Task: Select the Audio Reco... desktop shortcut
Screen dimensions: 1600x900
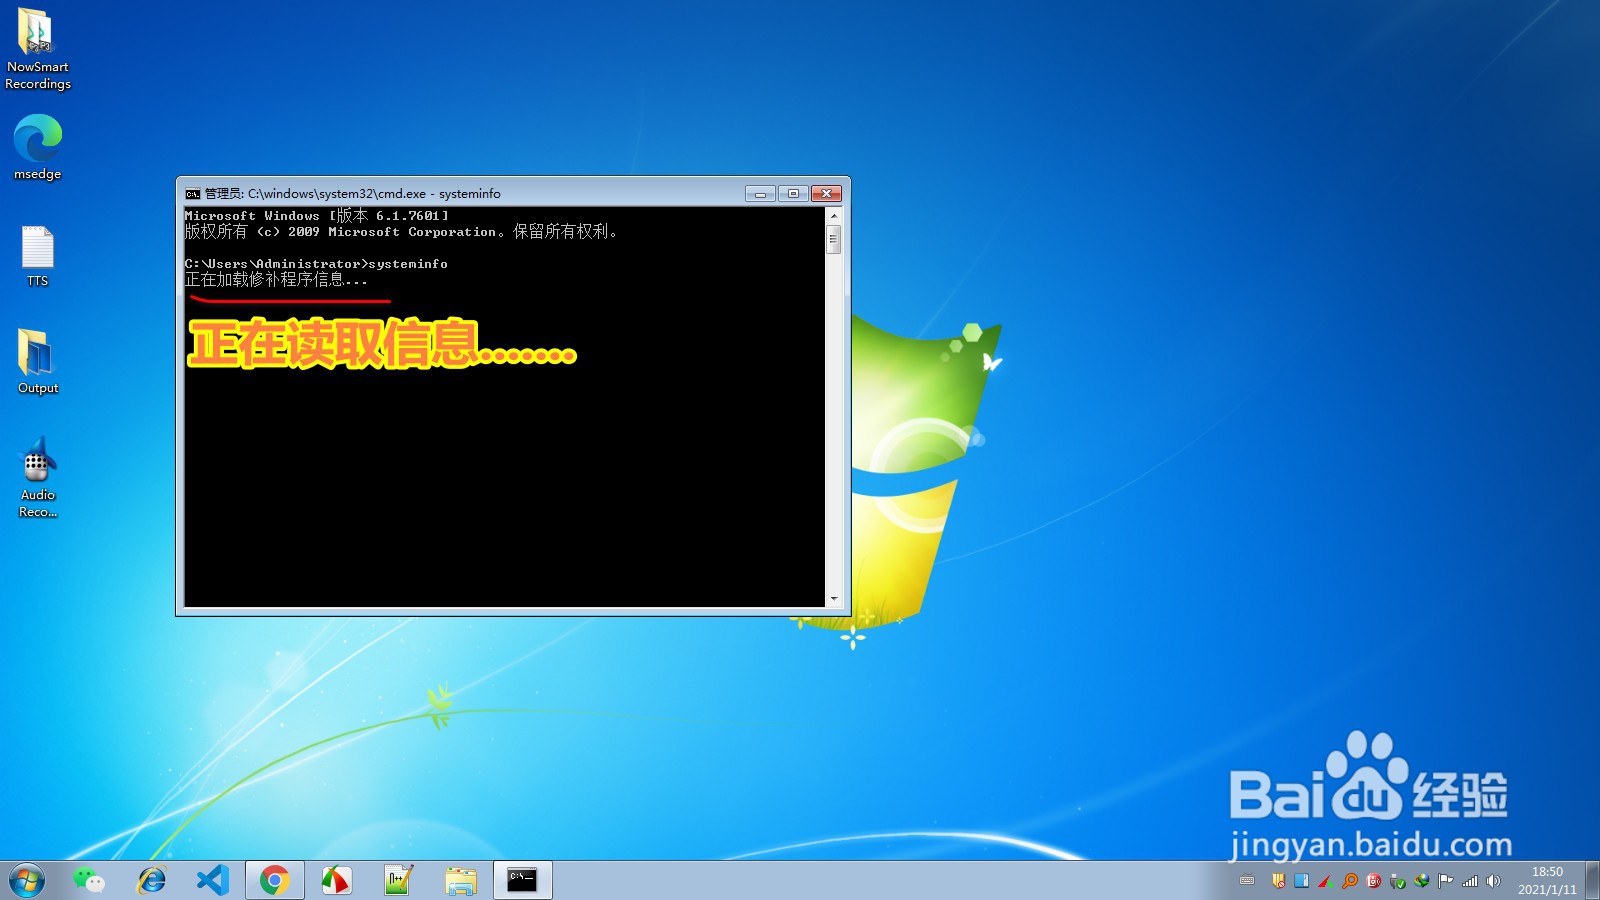Action: click(37, 478)
